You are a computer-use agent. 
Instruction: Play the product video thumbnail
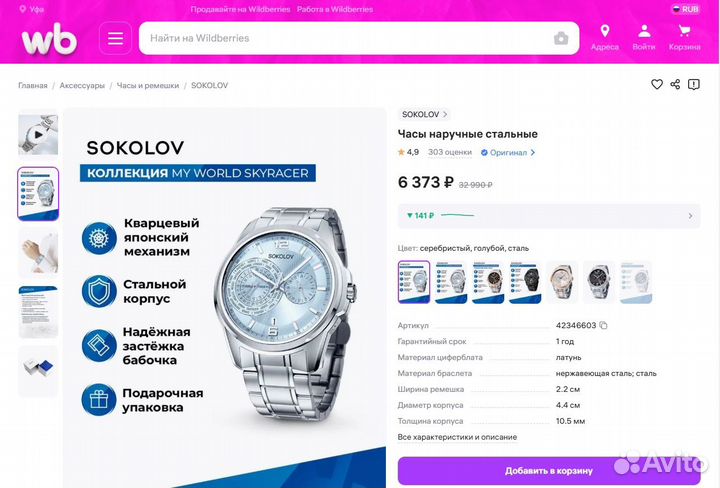[x=38, y=135]
